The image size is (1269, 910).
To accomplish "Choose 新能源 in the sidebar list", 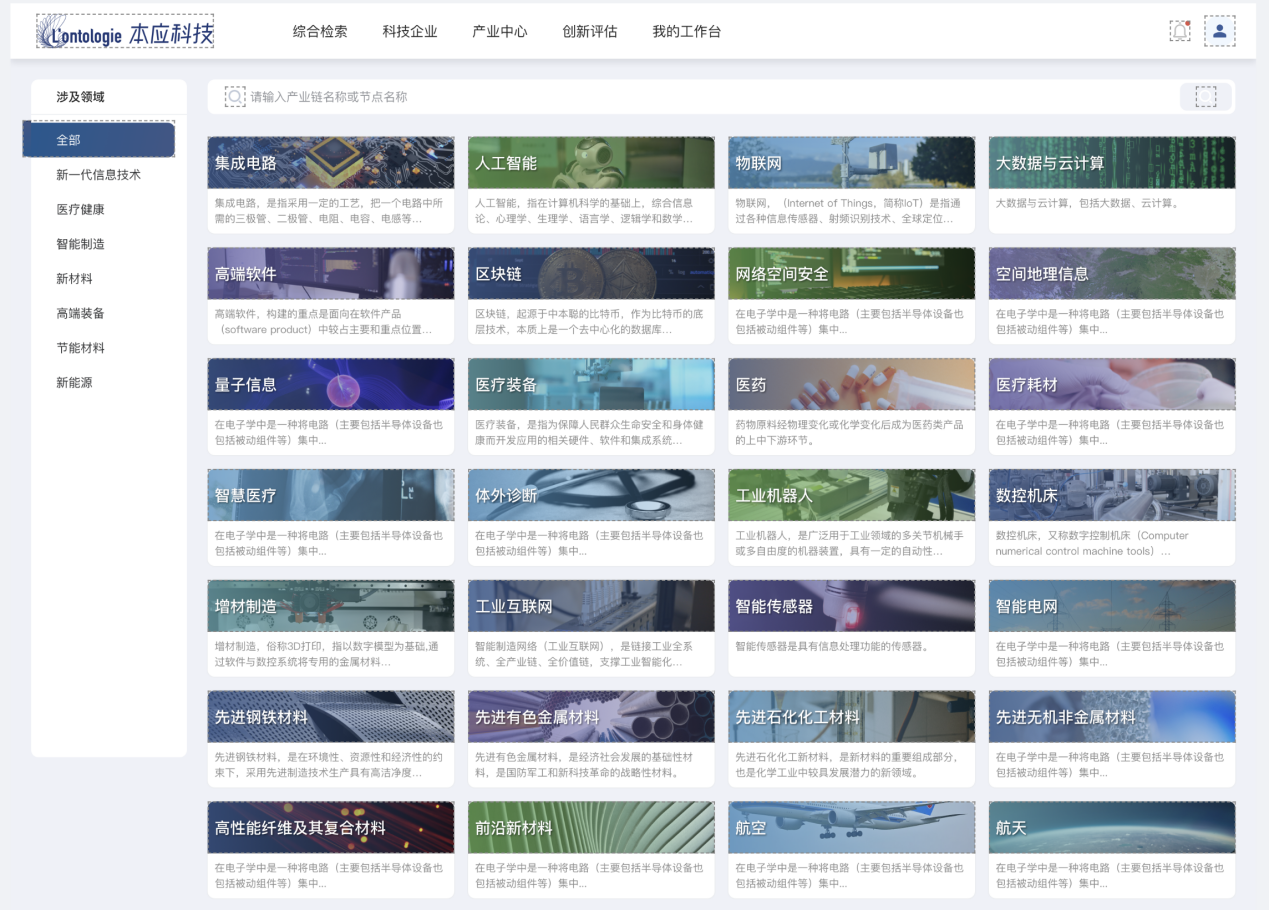I will (74, 383).
